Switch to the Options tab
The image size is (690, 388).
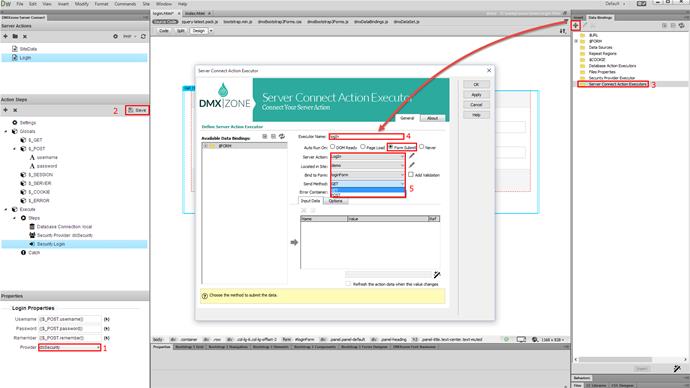pyautogui.click(x=336, y=201)
